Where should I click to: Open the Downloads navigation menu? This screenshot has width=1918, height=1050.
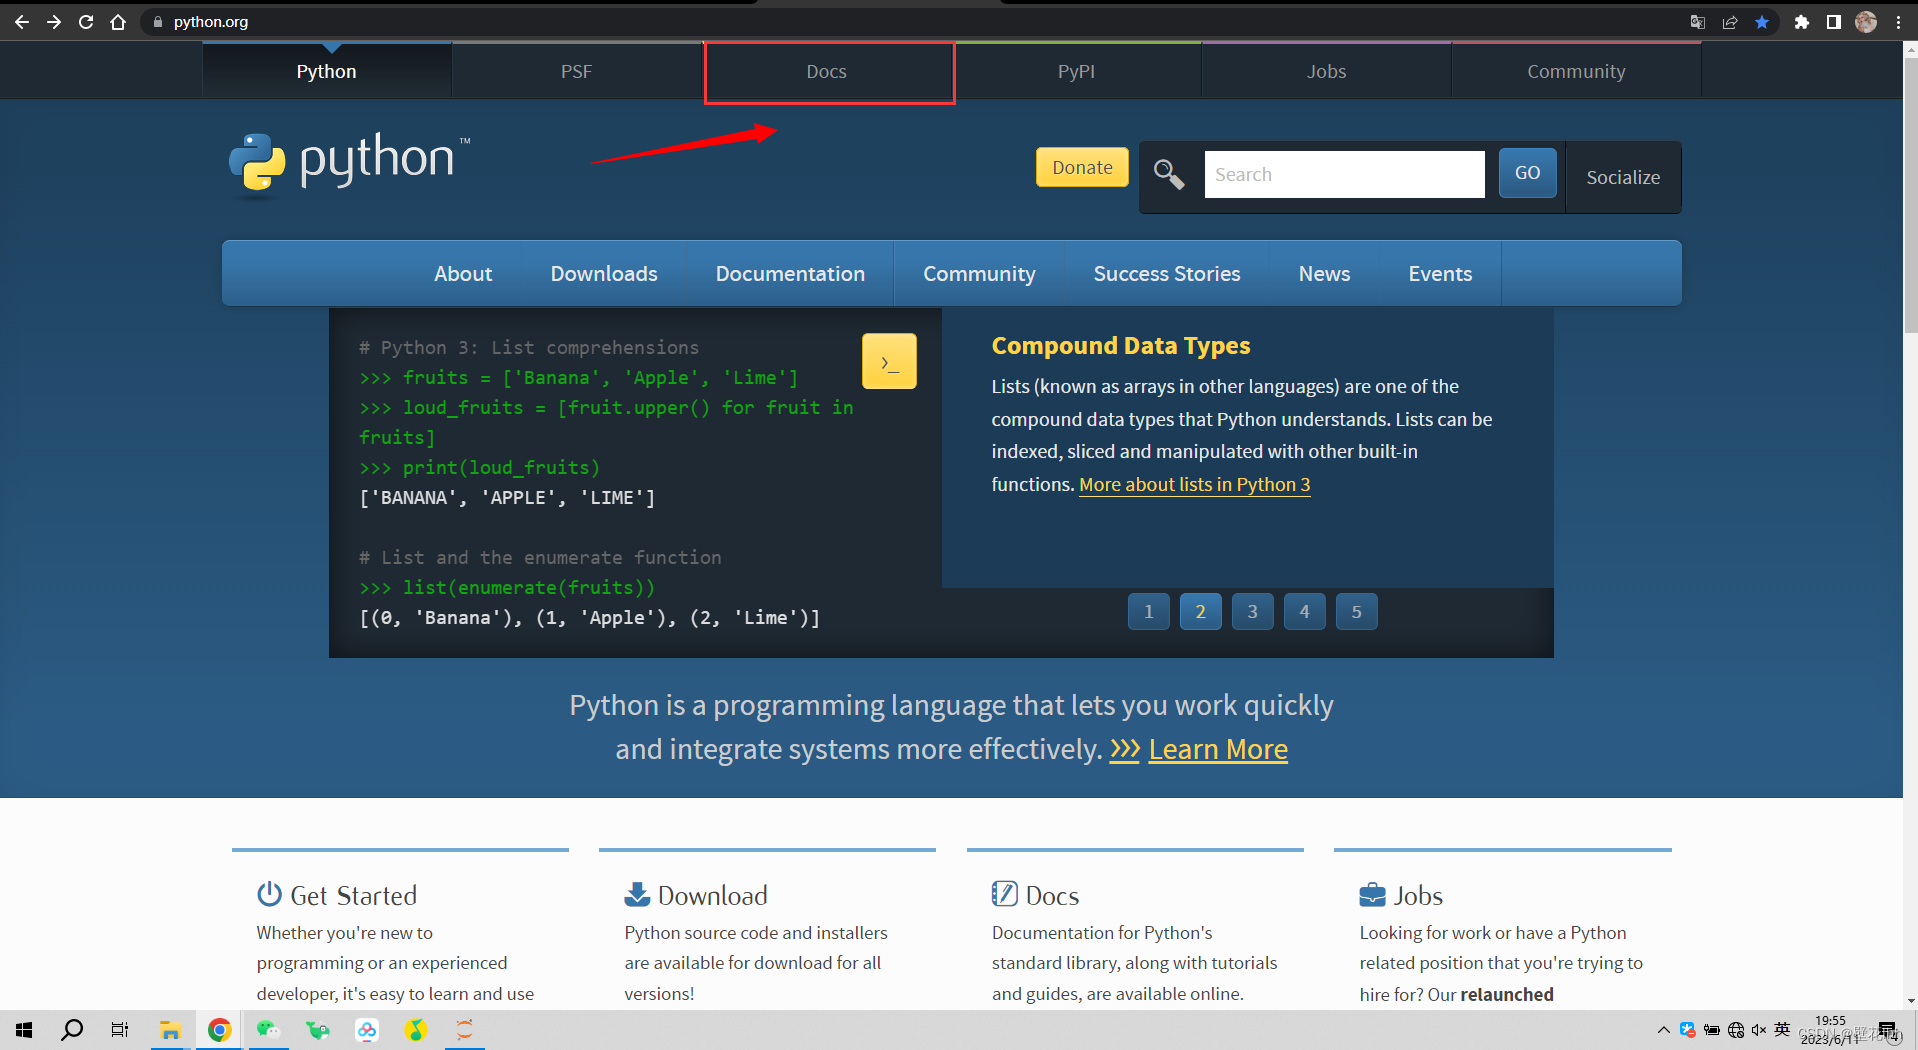[x=604, y=273]
